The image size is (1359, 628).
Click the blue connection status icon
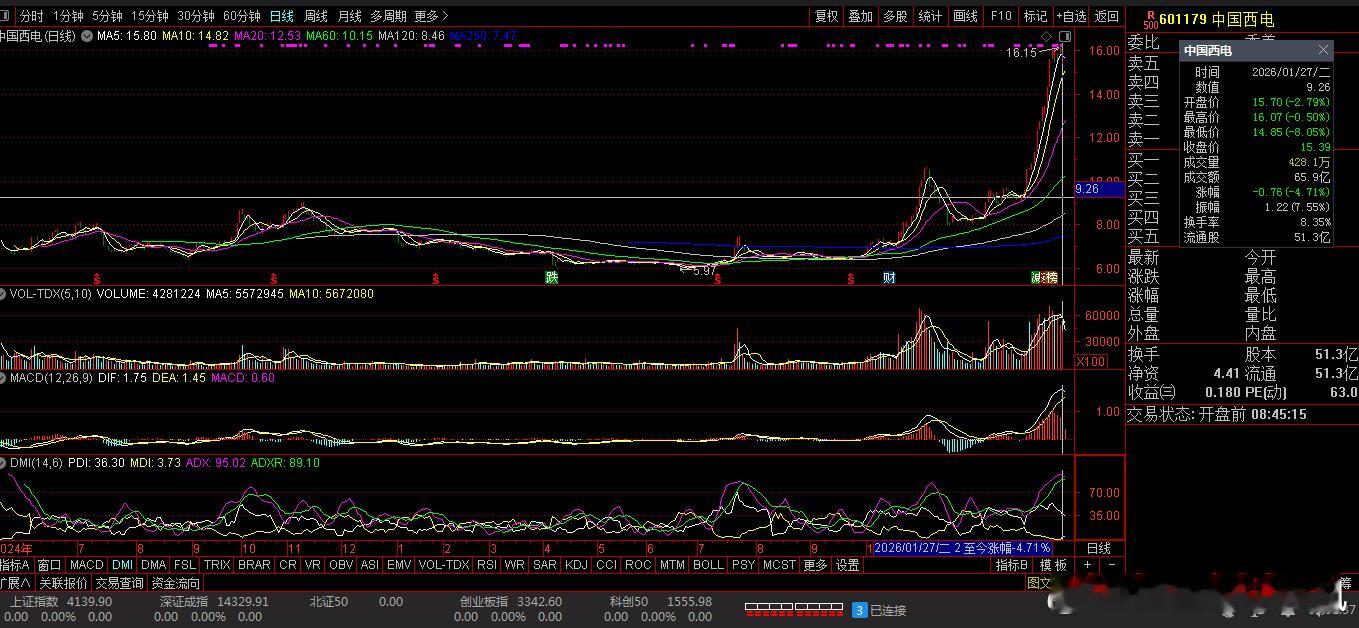coord(858,610)
